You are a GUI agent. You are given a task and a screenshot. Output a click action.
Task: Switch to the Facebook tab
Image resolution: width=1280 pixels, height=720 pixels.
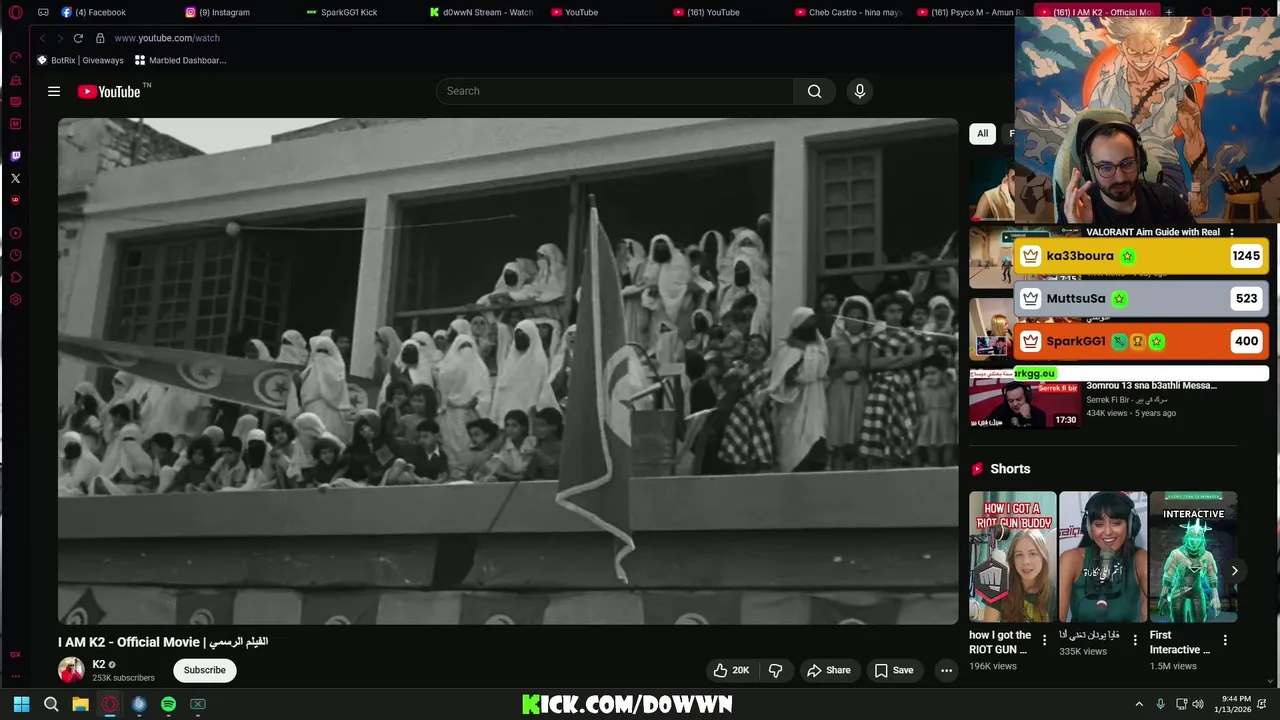point(94,12)
